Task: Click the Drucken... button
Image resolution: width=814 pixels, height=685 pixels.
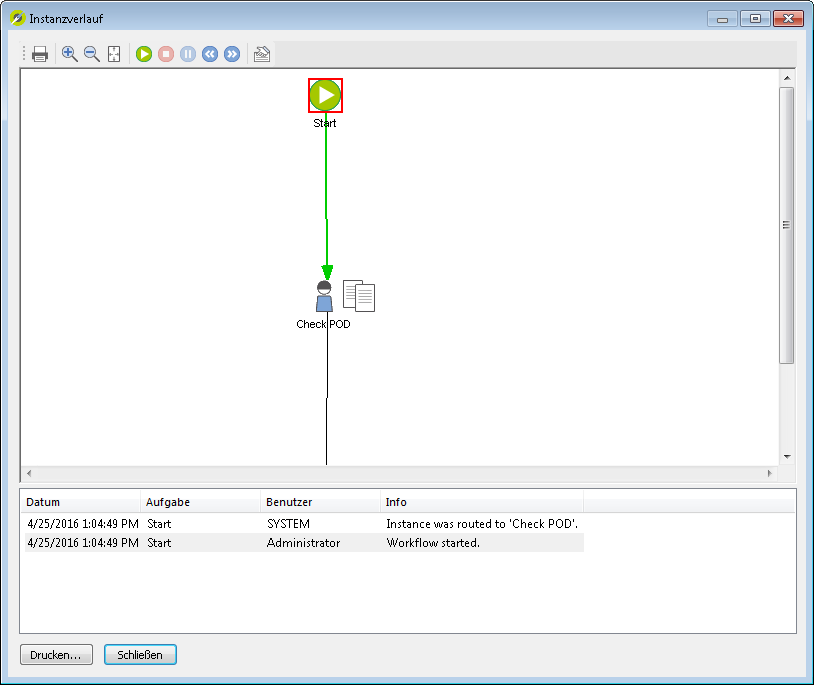Action: [x=57, y=654]
